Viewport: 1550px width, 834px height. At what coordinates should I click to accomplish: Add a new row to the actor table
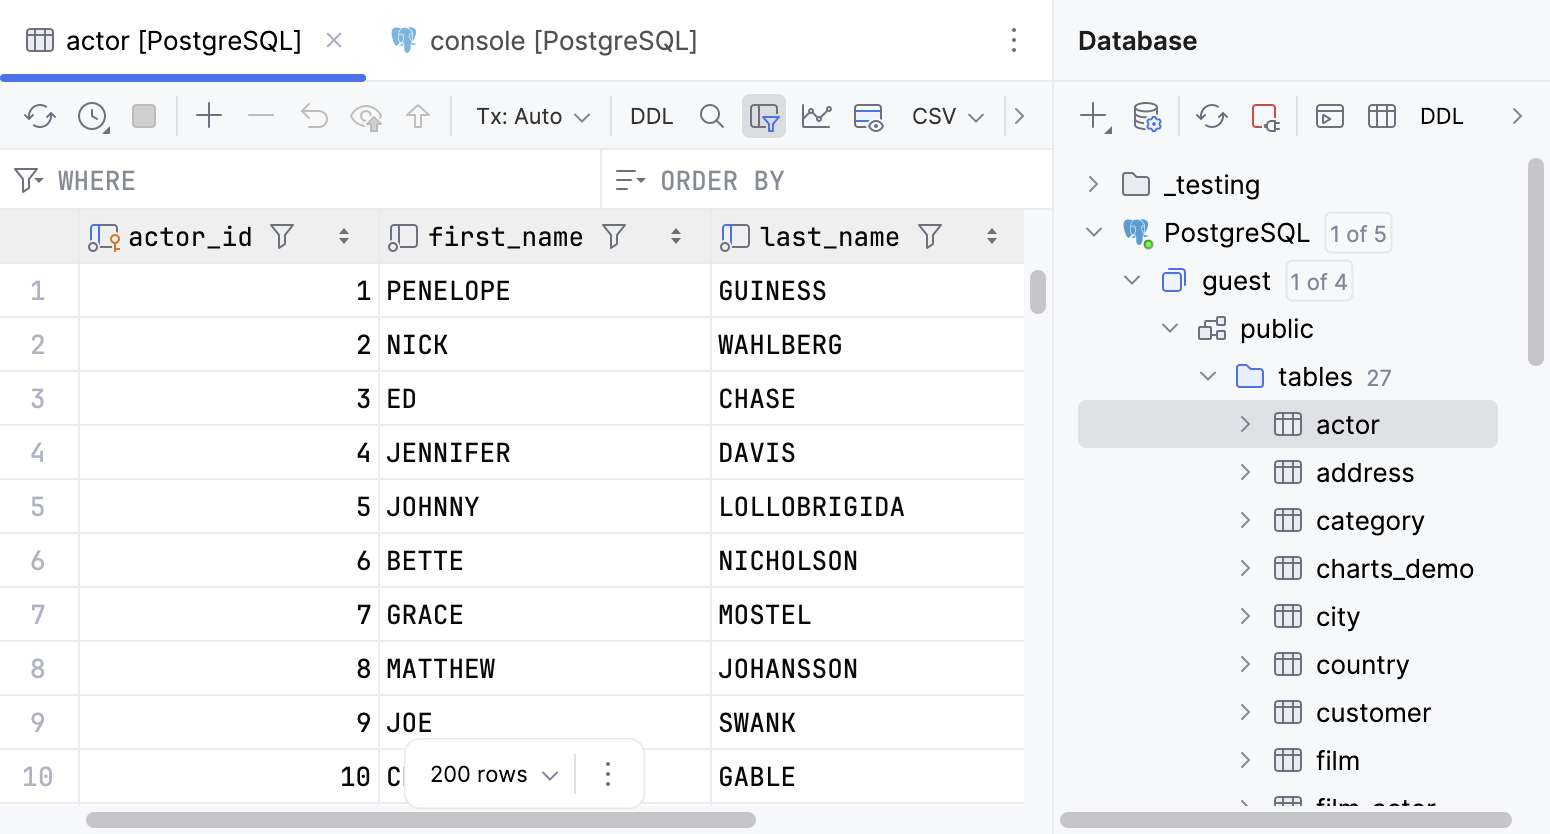pos(209,116)
